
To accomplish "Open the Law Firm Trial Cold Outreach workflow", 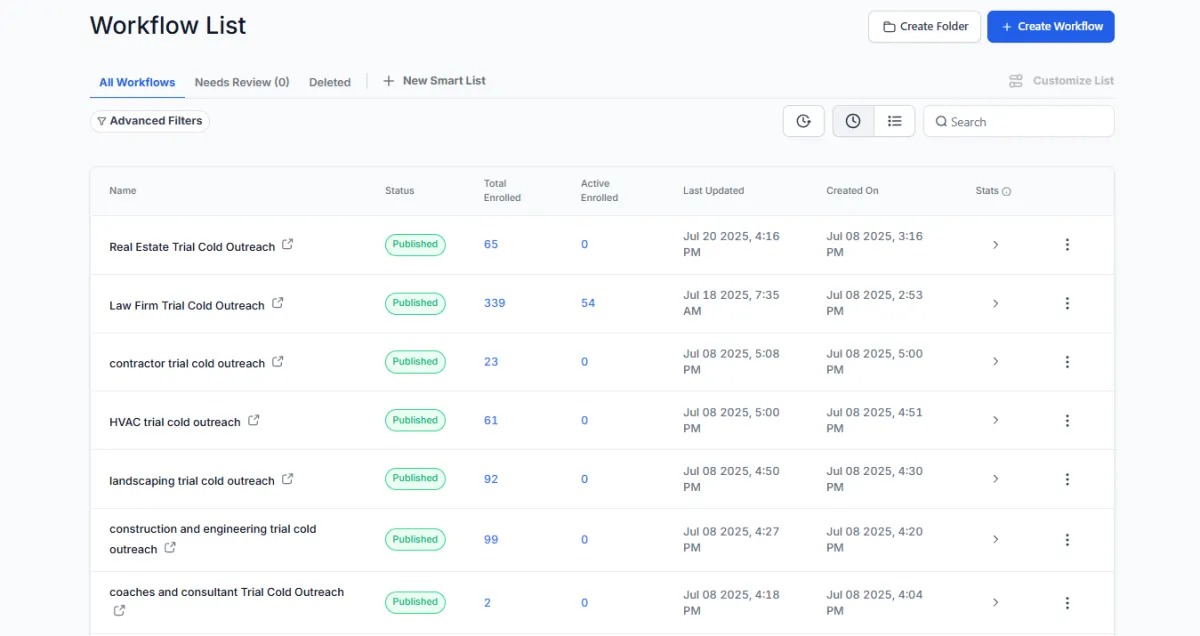I will (x=187, y=305).
